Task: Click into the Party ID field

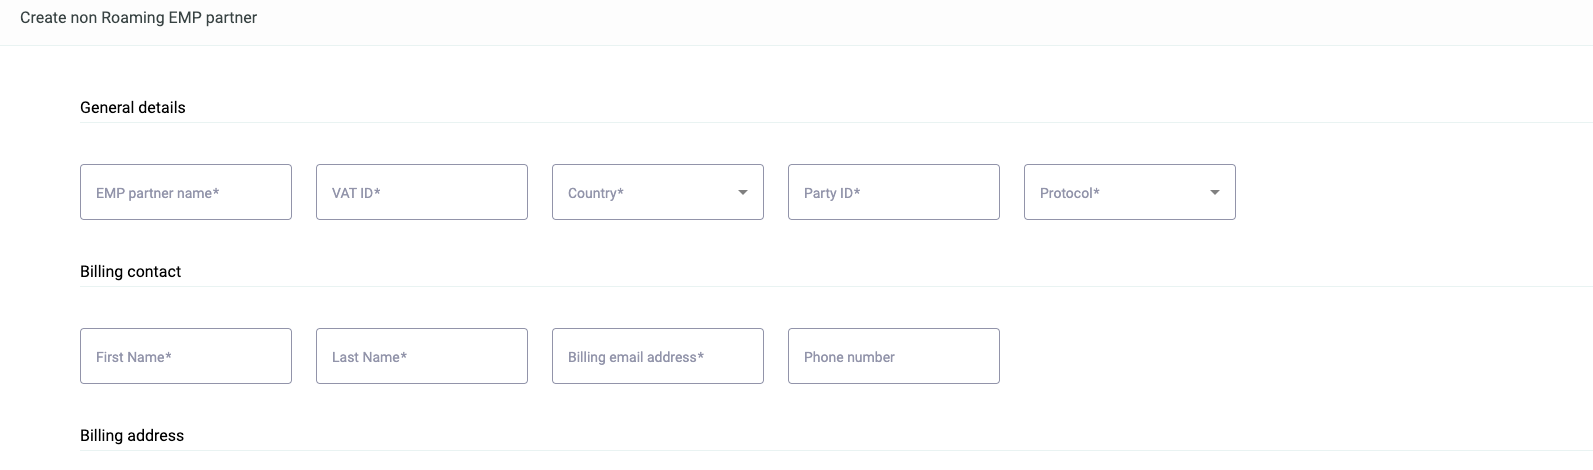Action: click(x=894, y=192)
